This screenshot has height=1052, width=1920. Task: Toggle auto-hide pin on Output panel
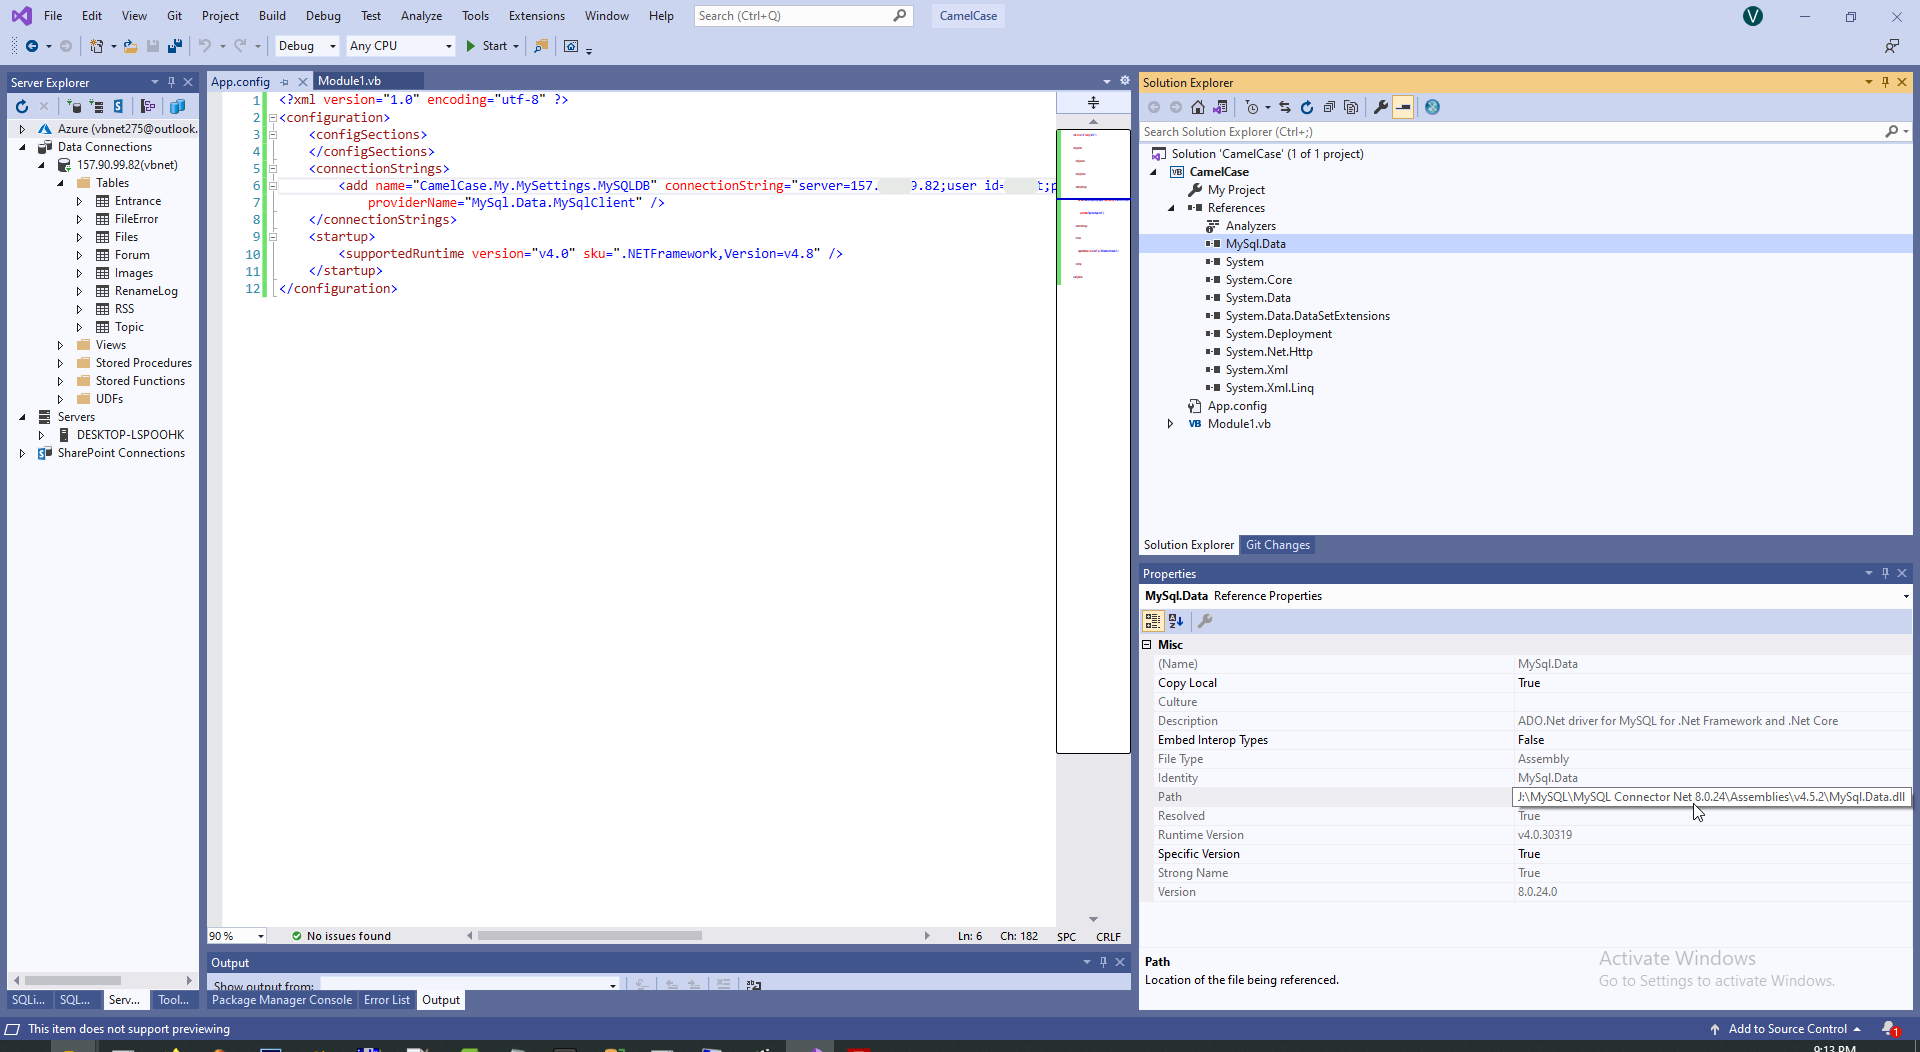point(1103,962)
